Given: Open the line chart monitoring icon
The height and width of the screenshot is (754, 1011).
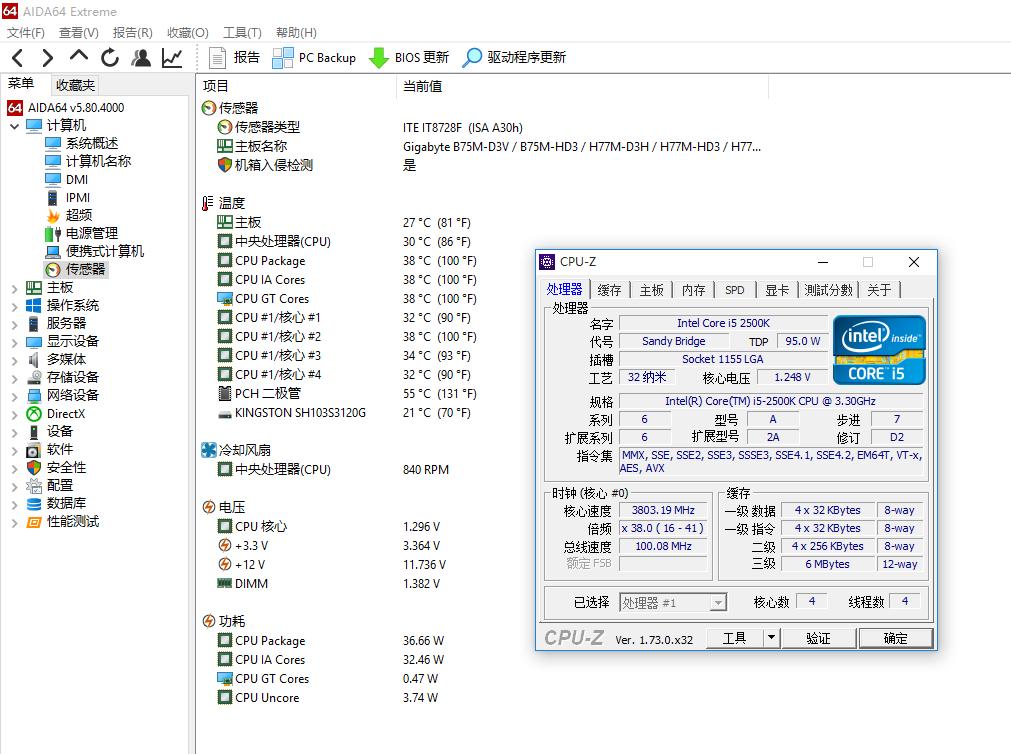Looking at the screenshot, I should pyautogui.click(x=171, y=58).
